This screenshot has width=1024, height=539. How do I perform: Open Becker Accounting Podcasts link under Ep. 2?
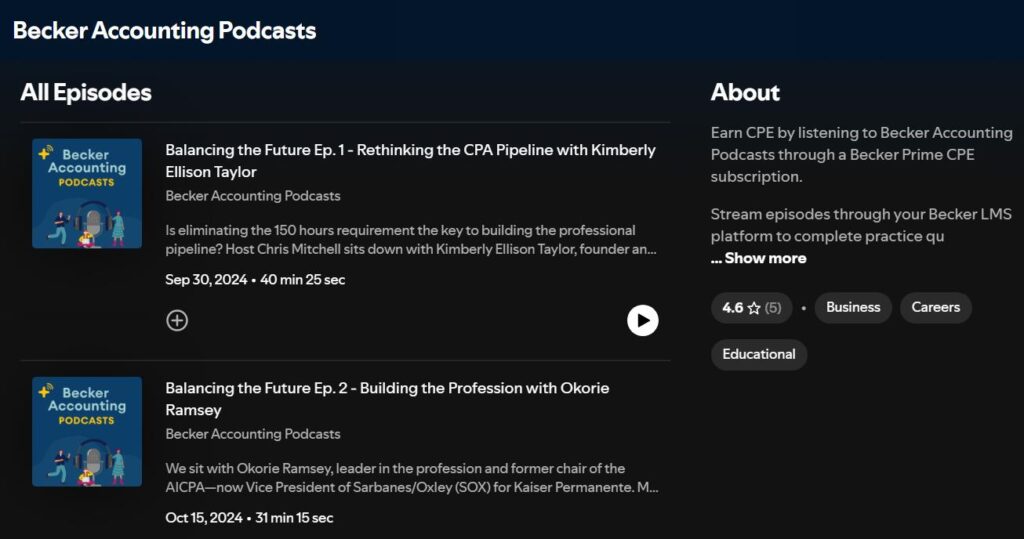click(x=253, y=434)
